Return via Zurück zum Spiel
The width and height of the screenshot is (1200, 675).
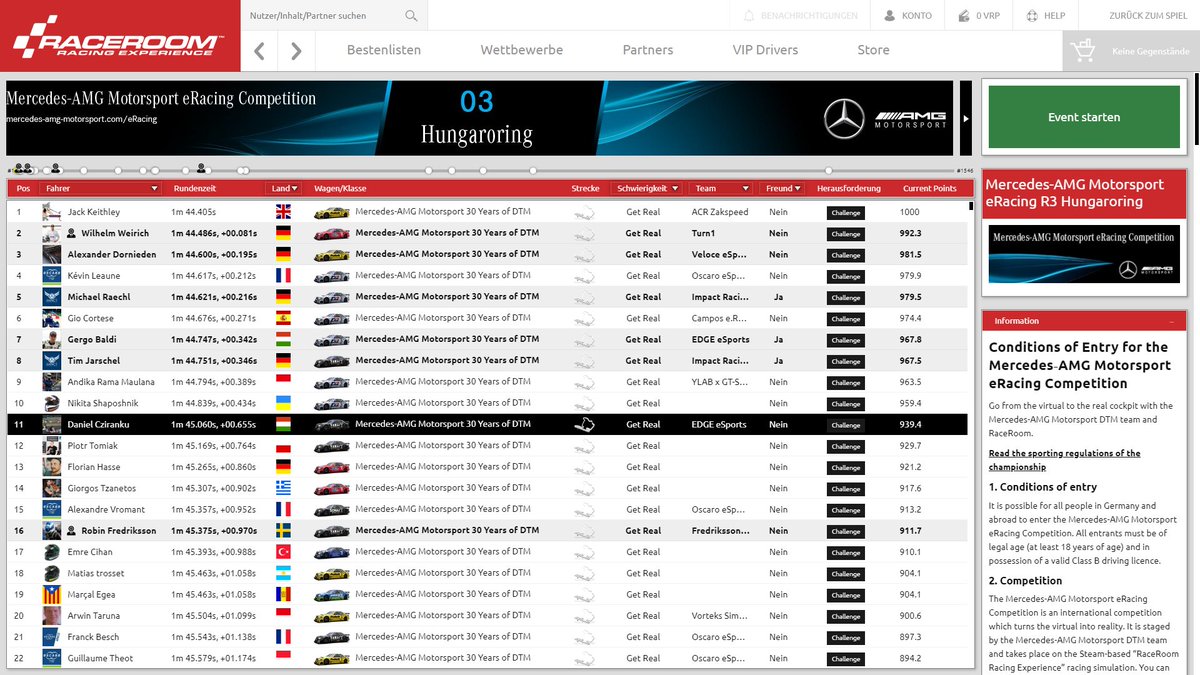click(x=1149, y=16)
